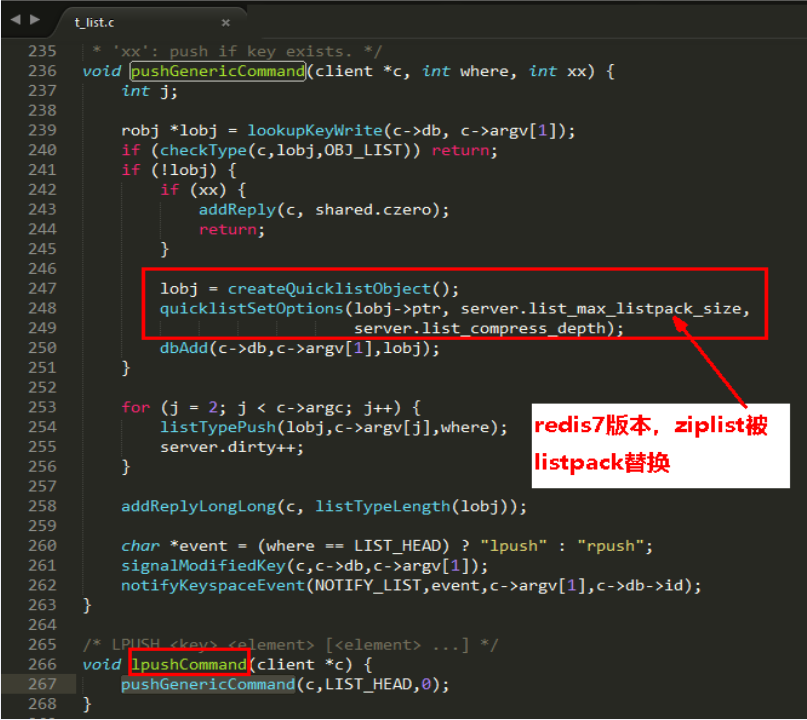The image size is (807, 720).
Task: Click listTypePush call on line 254
Action: 218,427
